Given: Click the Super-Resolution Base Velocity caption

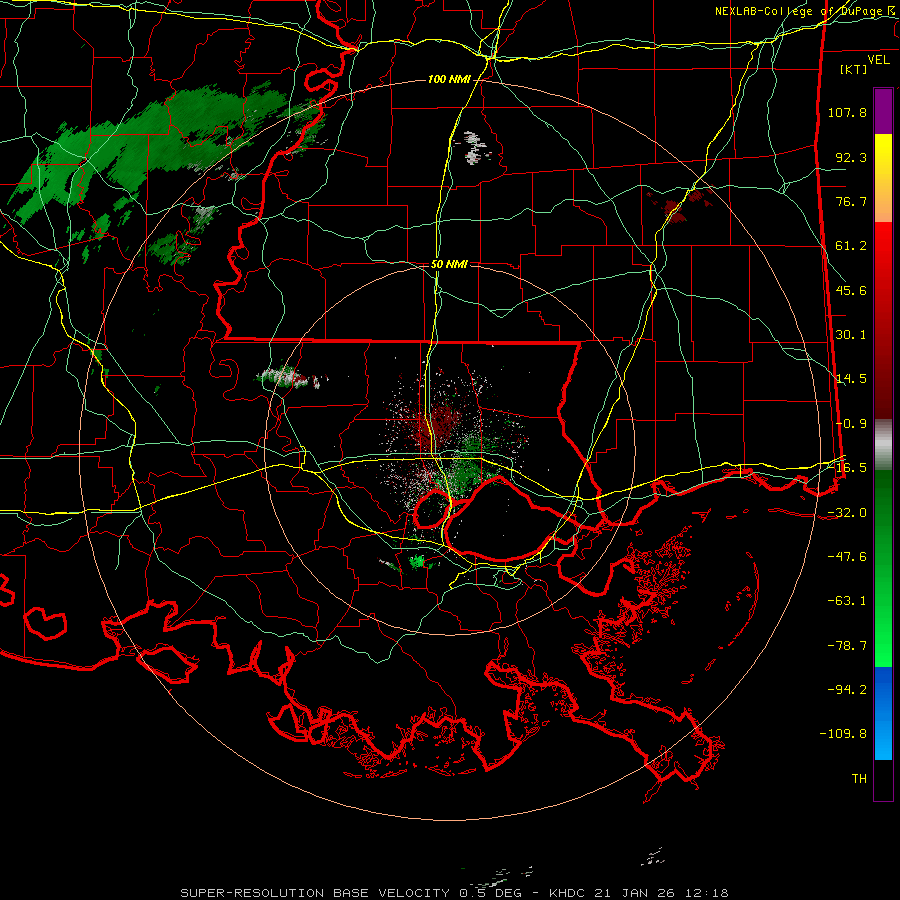Looking at the screenshot, I should point(454,893).
